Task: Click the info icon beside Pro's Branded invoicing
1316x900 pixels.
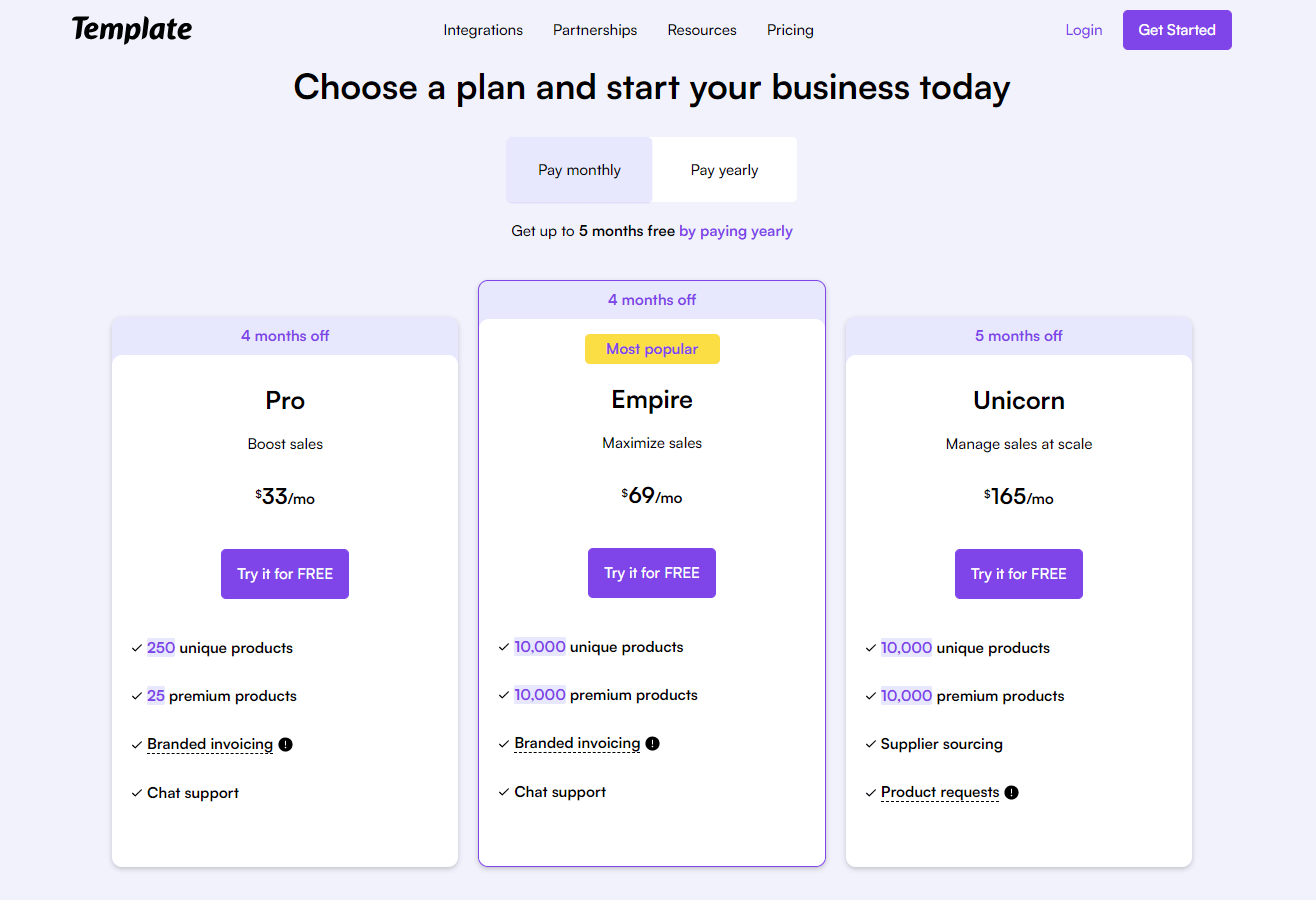Action: pos(285,744)
